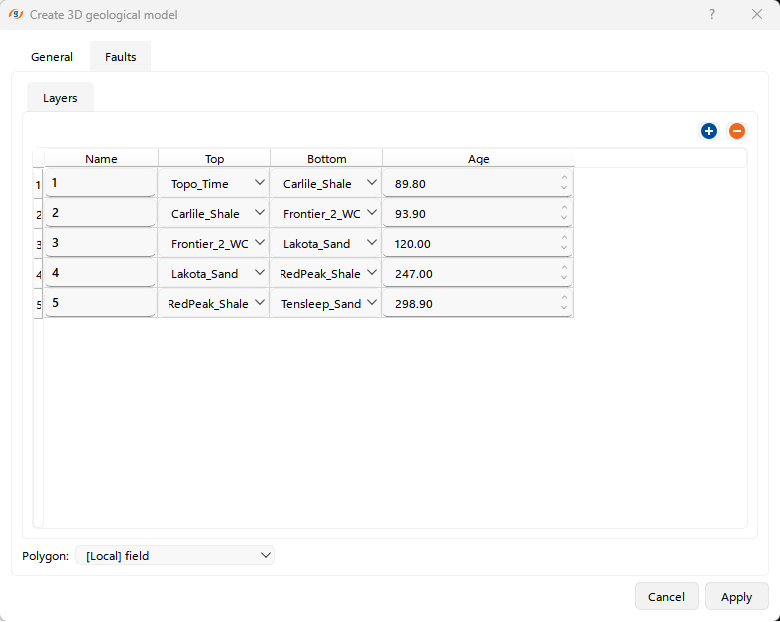780x622 pixels.
Task: Switch to the Faults tab
Action: [x=120, y=57]
